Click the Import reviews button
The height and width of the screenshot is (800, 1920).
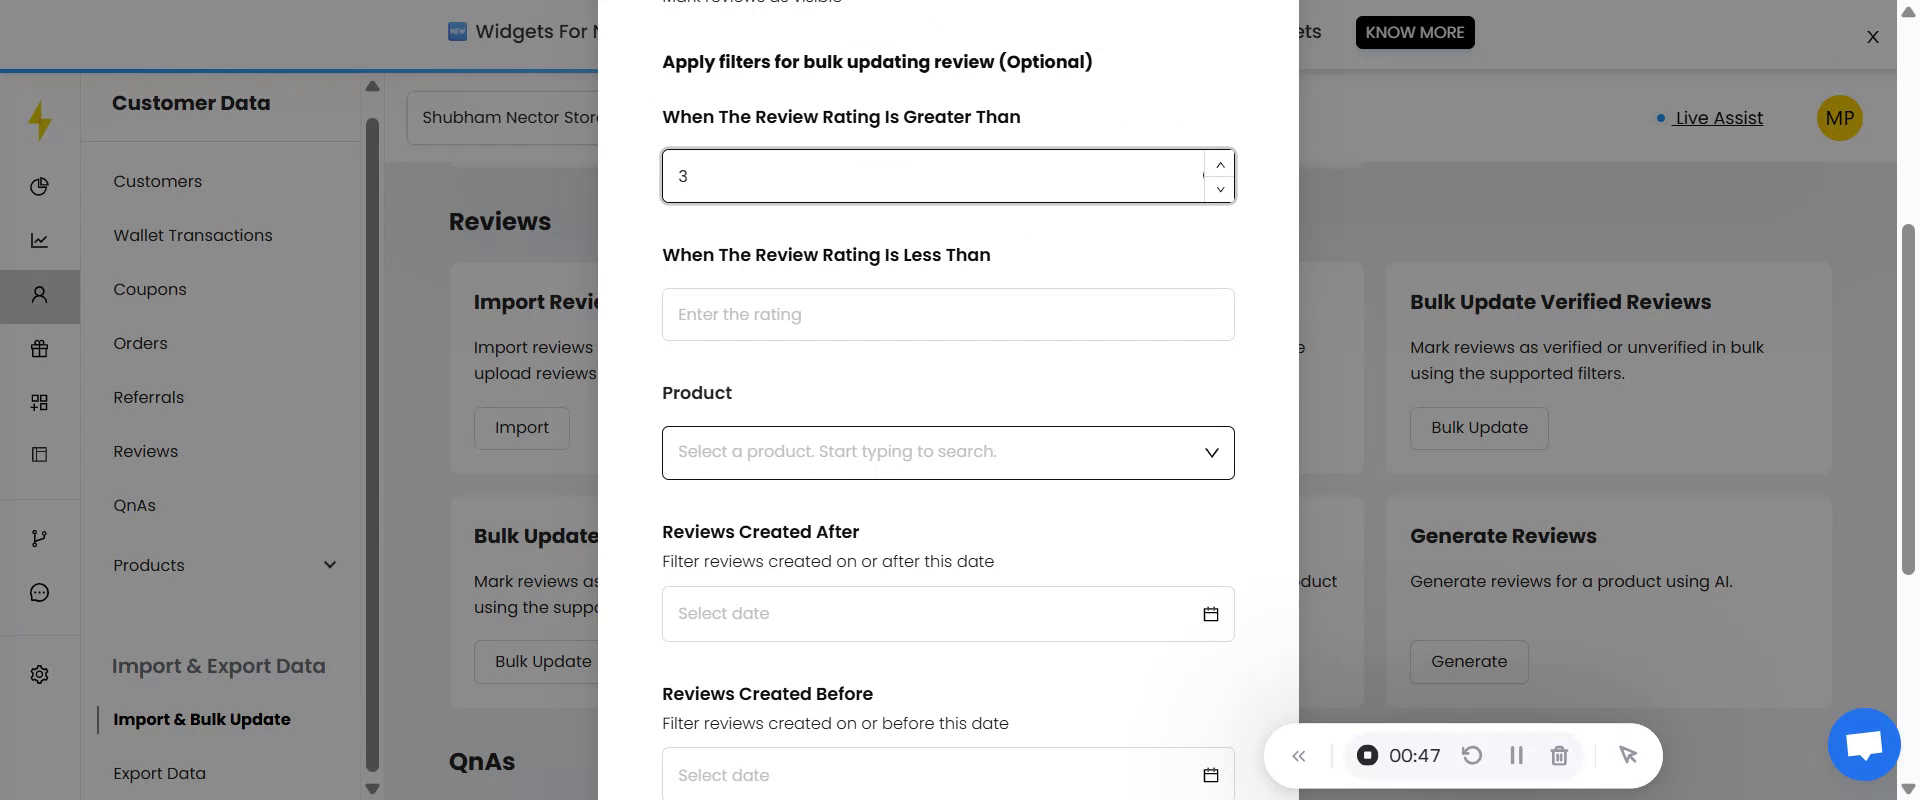click(522, 428)
